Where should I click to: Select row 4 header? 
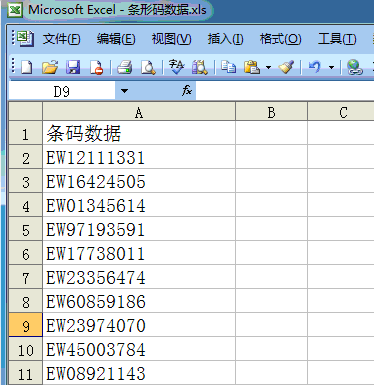pyautogui.click(x=25, y=205)
